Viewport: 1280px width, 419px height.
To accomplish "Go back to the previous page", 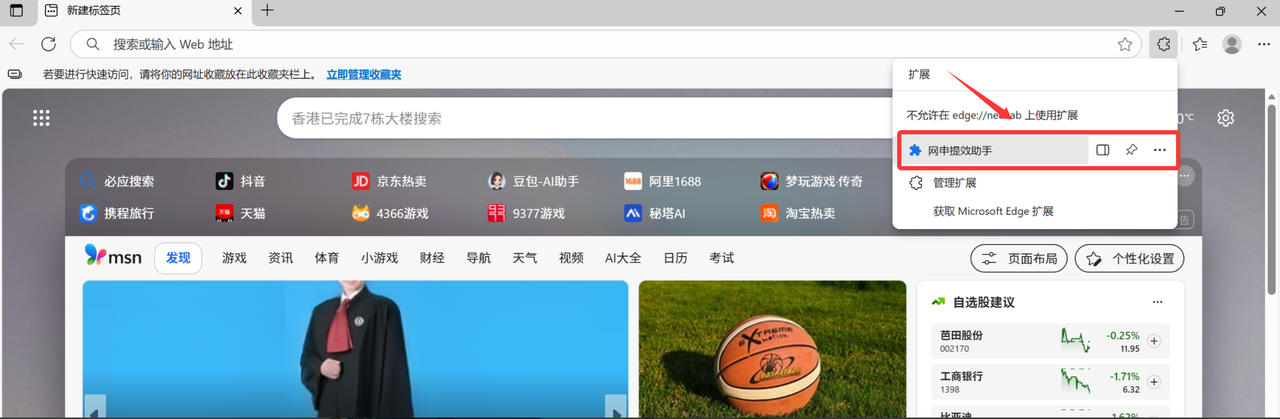I will click(16, 44).
